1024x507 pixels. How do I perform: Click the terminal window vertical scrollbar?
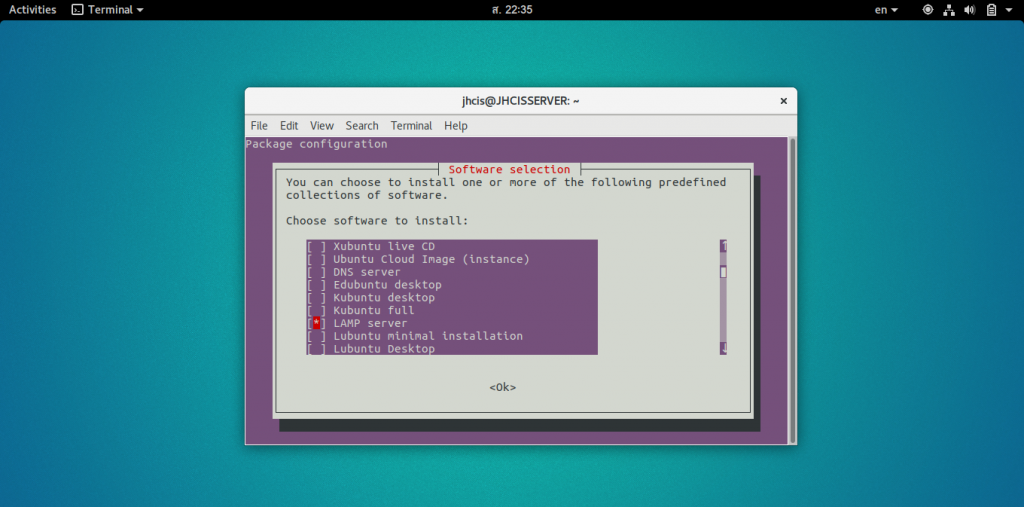click(792, 289)
